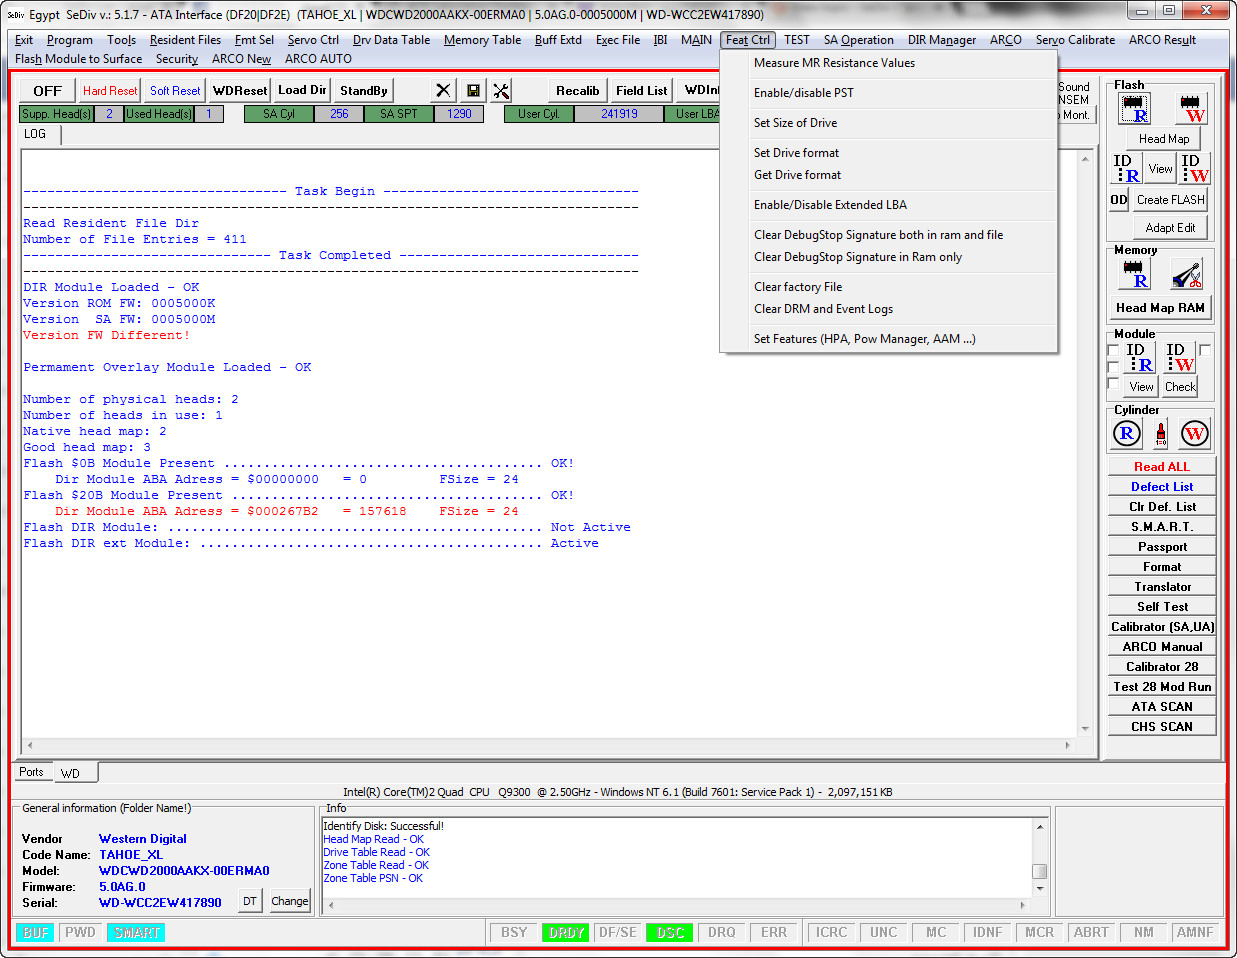This screenshot has width=1237, height=958.
Task: Click the Cylinder read R icon
Action: 1127,433
